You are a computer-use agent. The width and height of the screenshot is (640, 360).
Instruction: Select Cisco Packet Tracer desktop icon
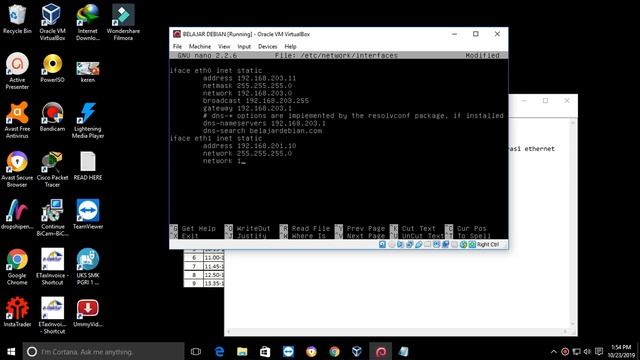coord(52,169)
